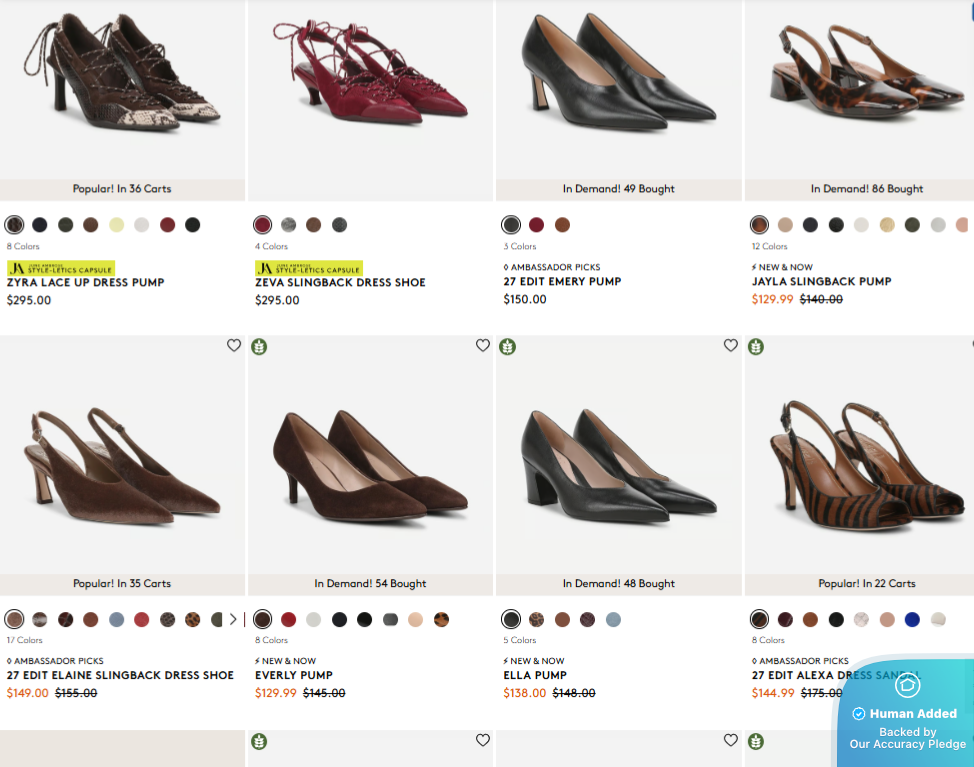Open the Style-Letics Capsule badge above Zyra Lace Up
Viewport: 974px width, 767px height.
click(61, 268)
